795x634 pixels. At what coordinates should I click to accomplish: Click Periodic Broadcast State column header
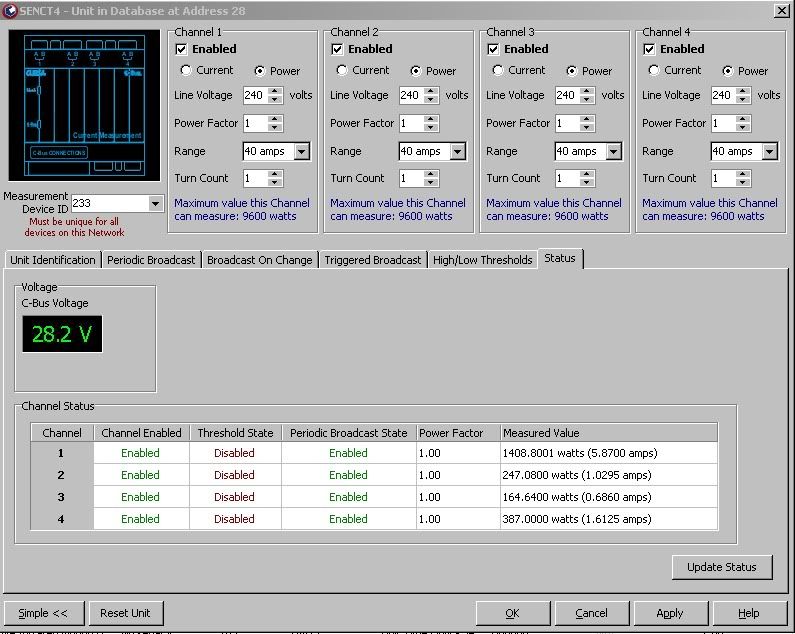pyautogui.click(x=348, y=433)
